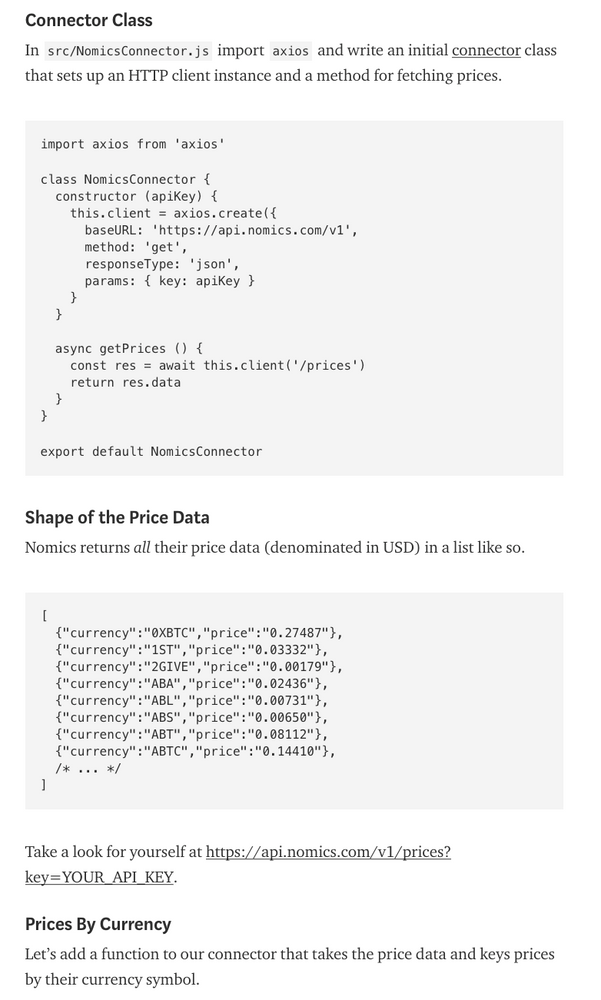
Task: Click the "Shape of the Price Data" heading
Action: pyautogui.click(x=117, y=517)
